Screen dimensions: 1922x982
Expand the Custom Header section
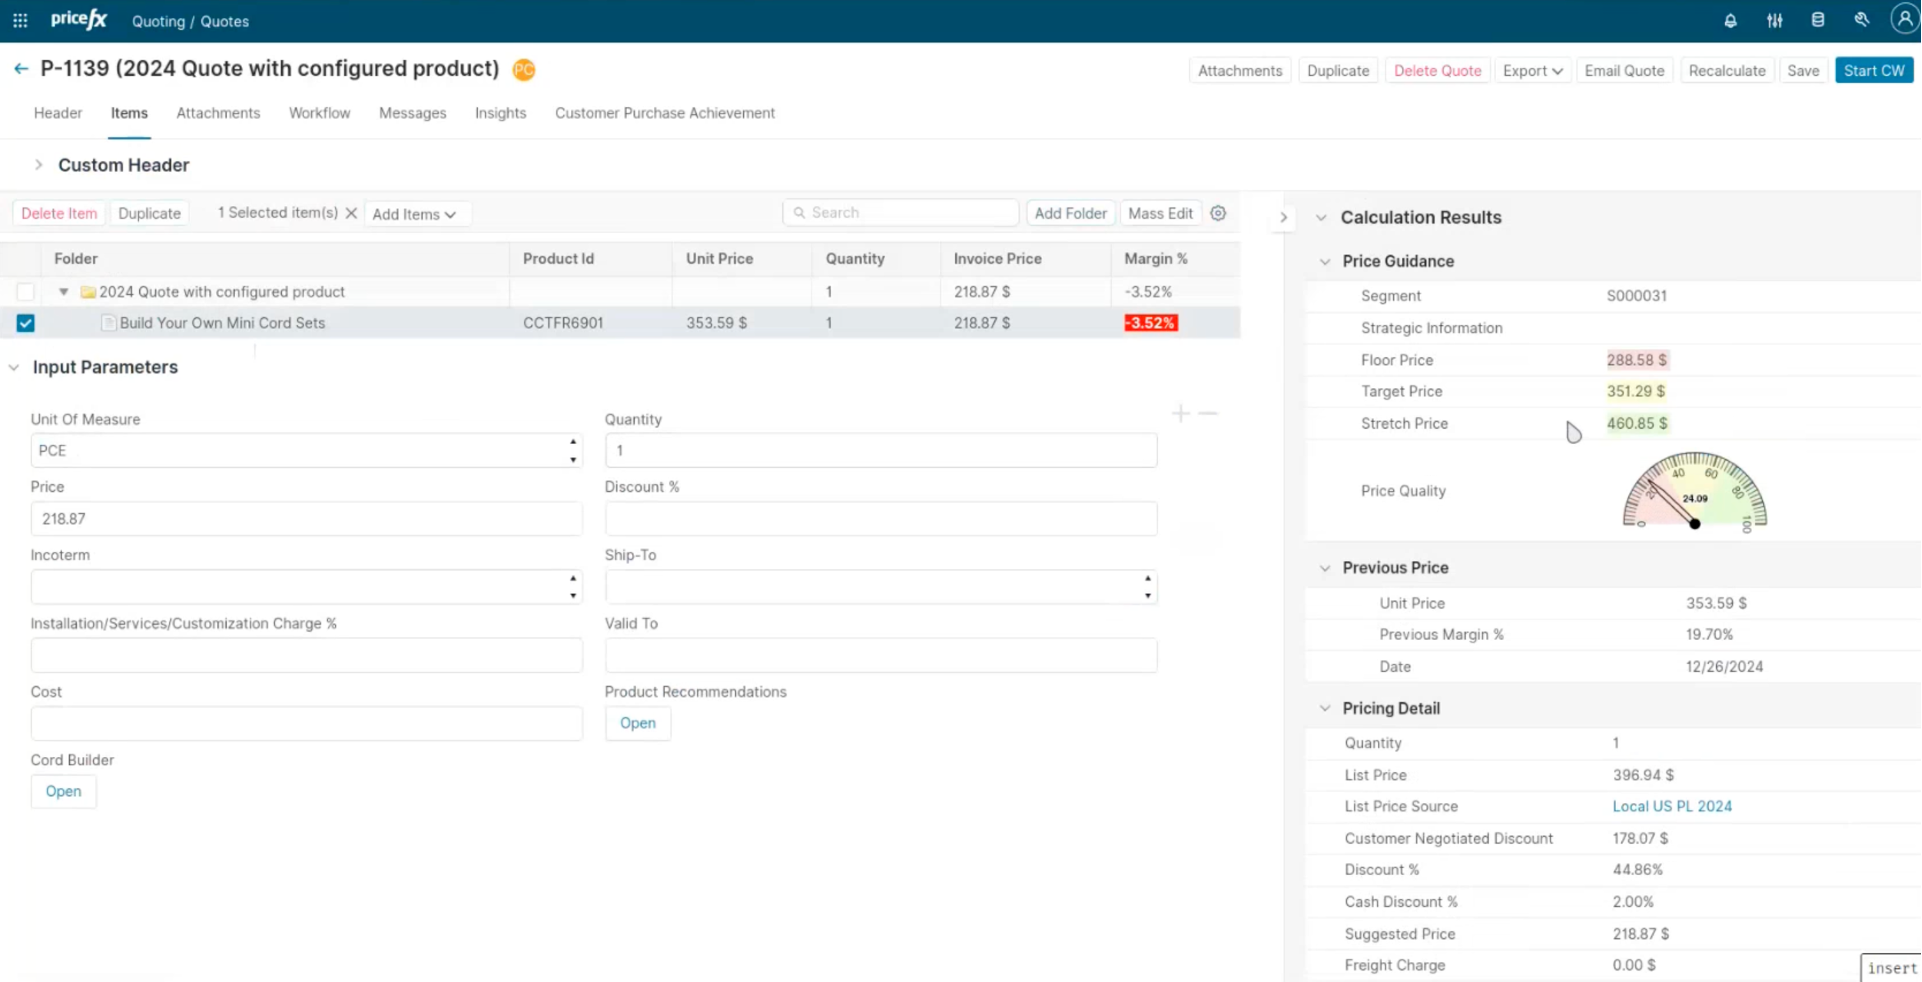(x=38, y=165)
